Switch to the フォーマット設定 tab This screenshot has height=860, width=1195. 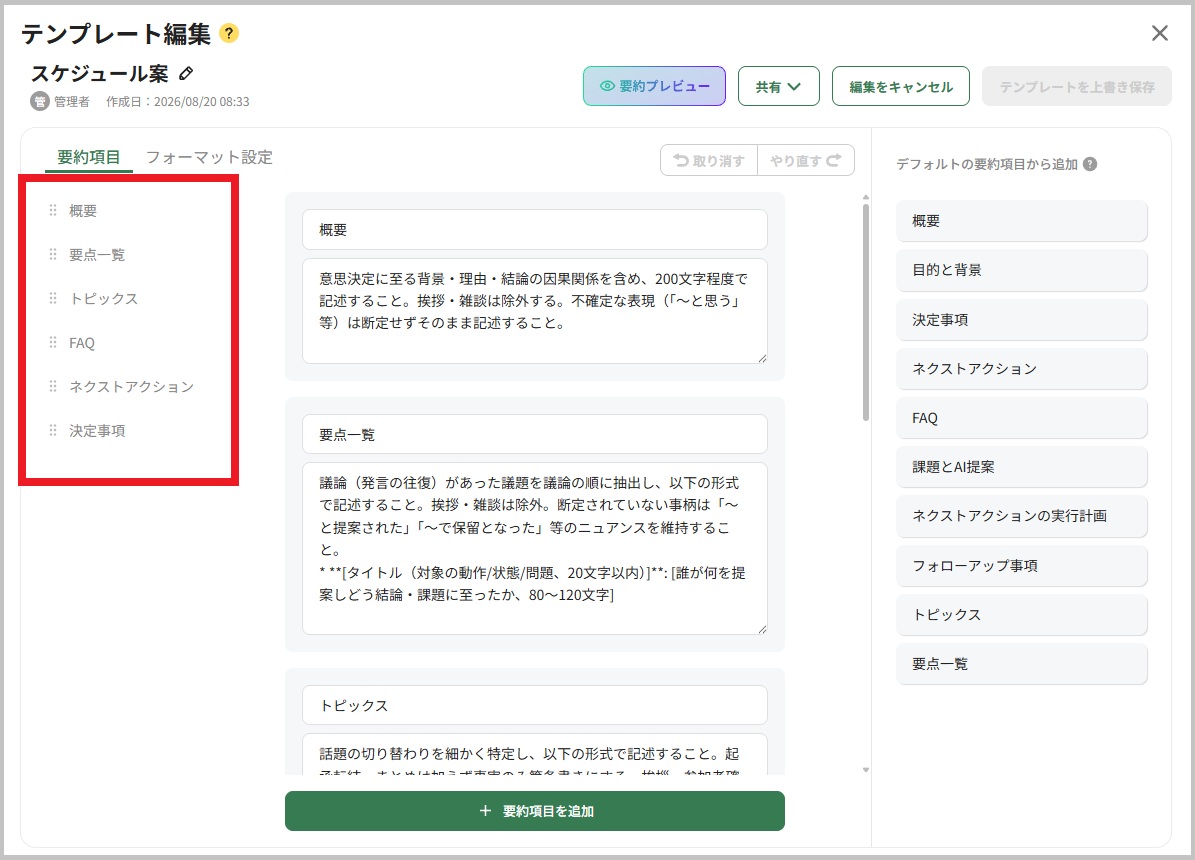pyautogui.click(x=209, y=157)
